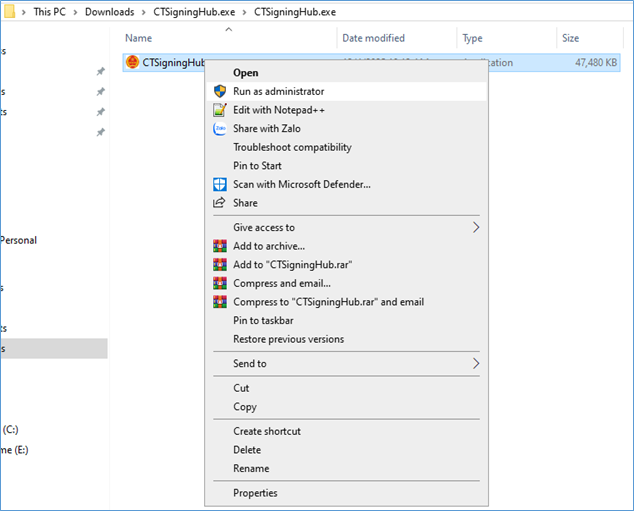The image size is (634, 511).
Task: Click Downloads in the address breadcrumb
Action: coord(109,12)
